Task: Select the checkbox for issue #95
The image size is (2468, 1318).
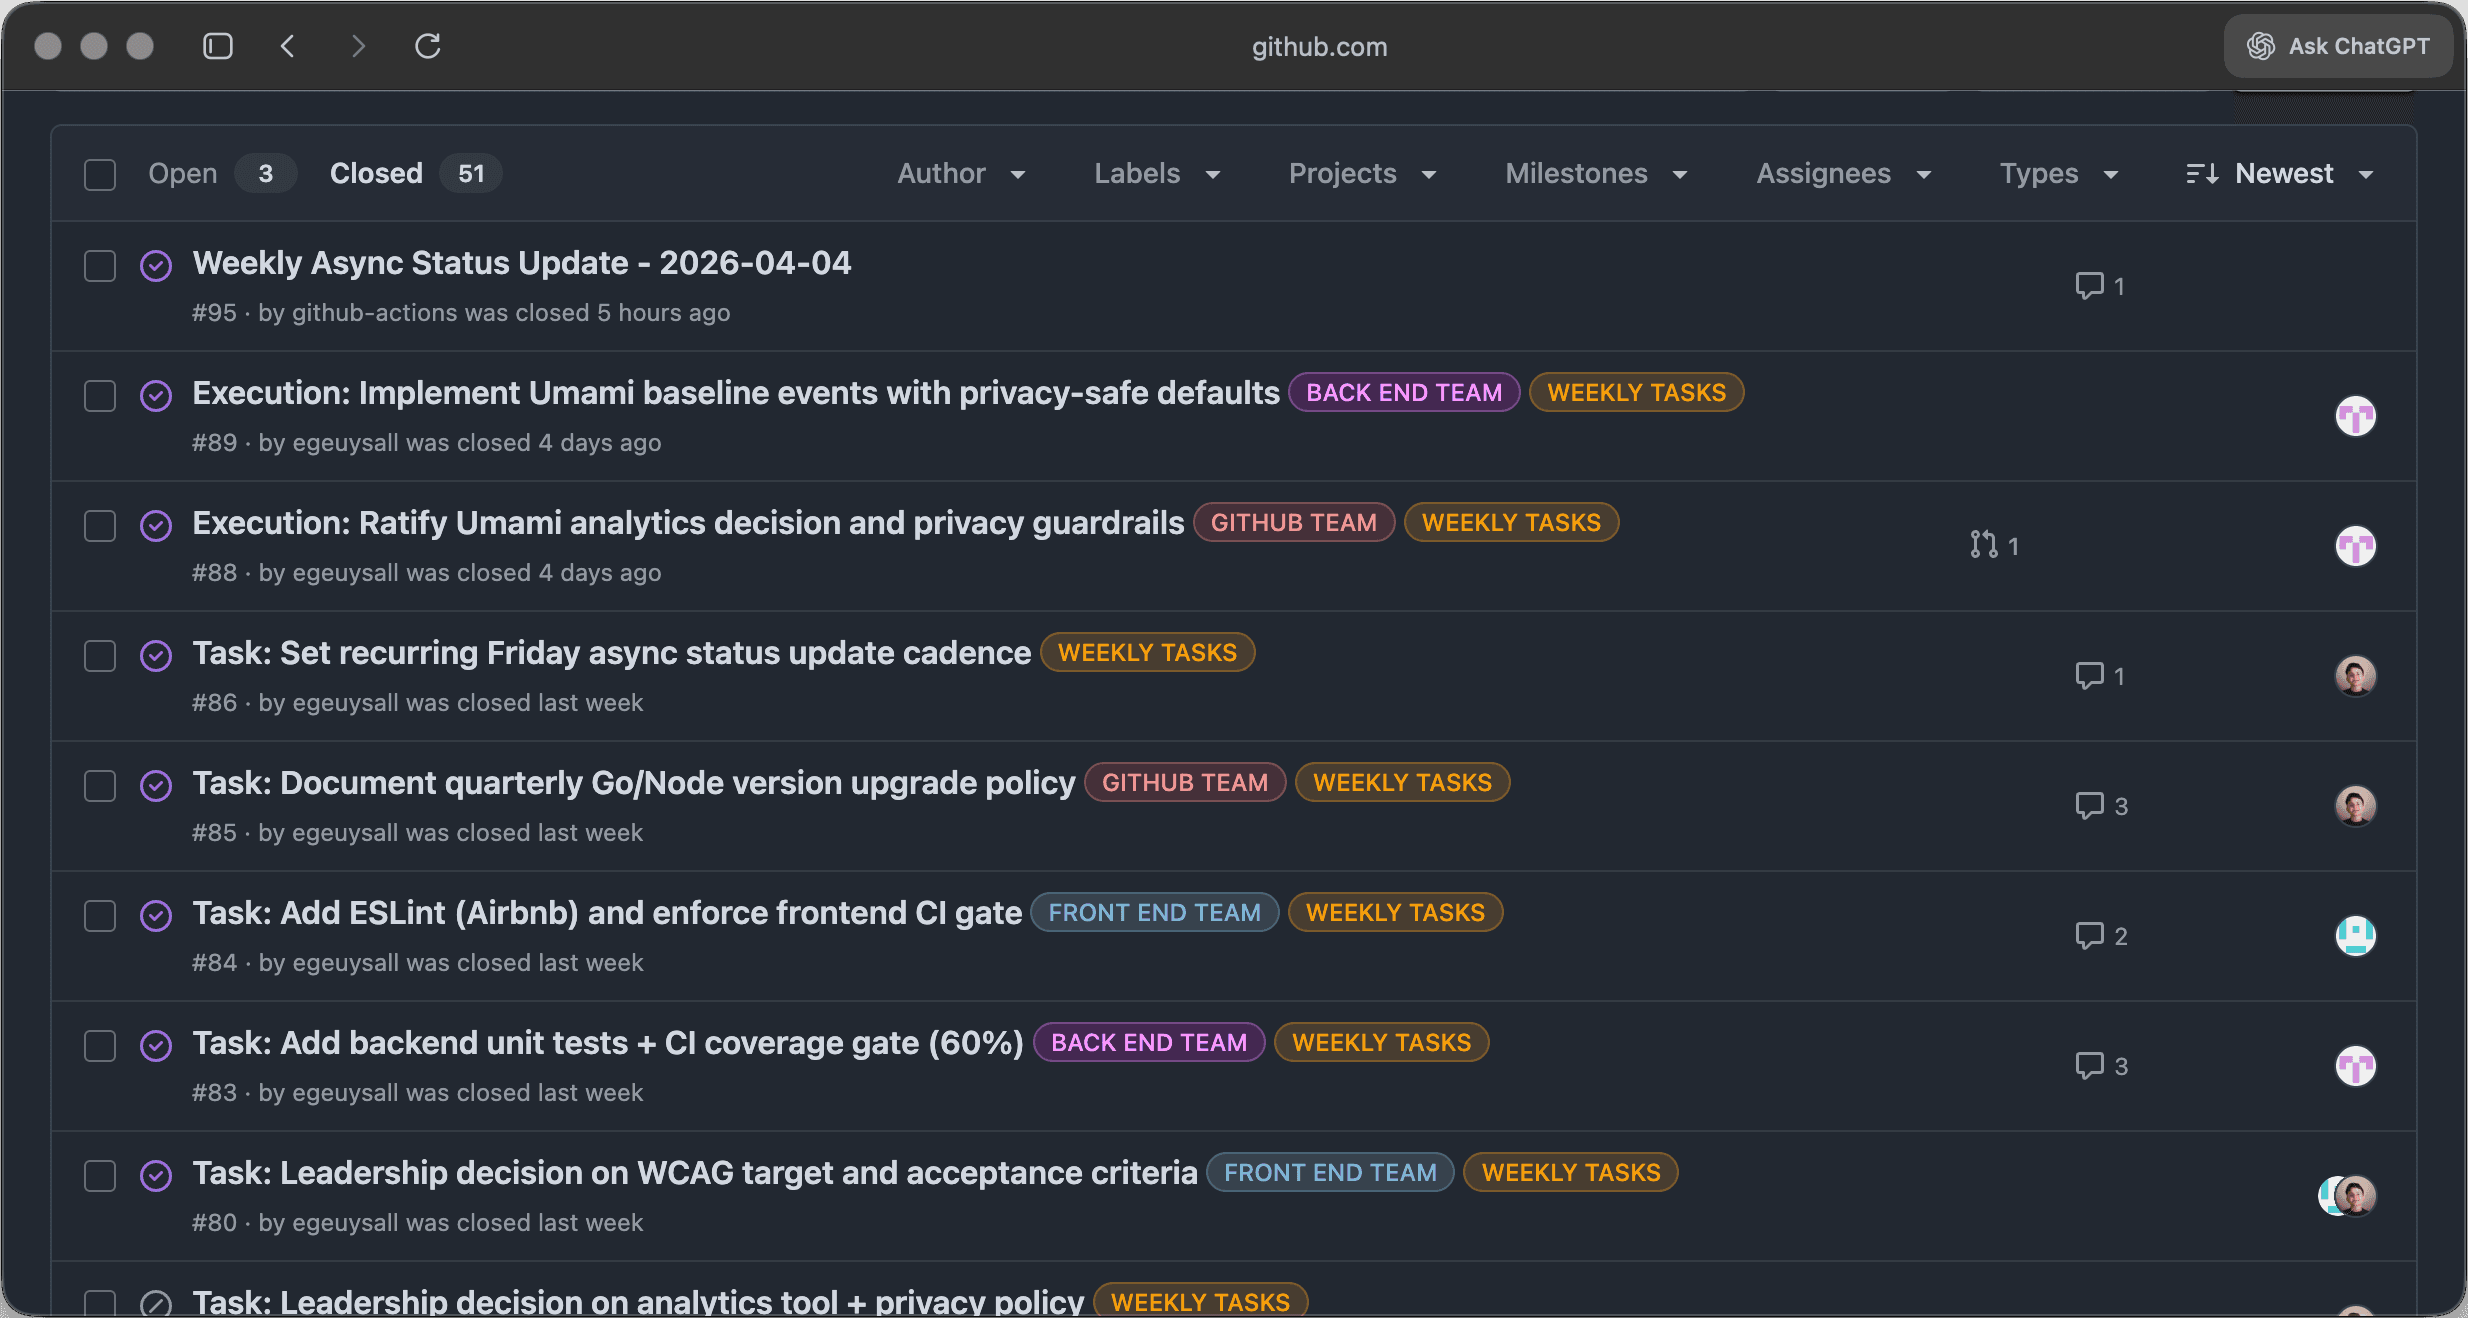Action: tap(100, 266)
